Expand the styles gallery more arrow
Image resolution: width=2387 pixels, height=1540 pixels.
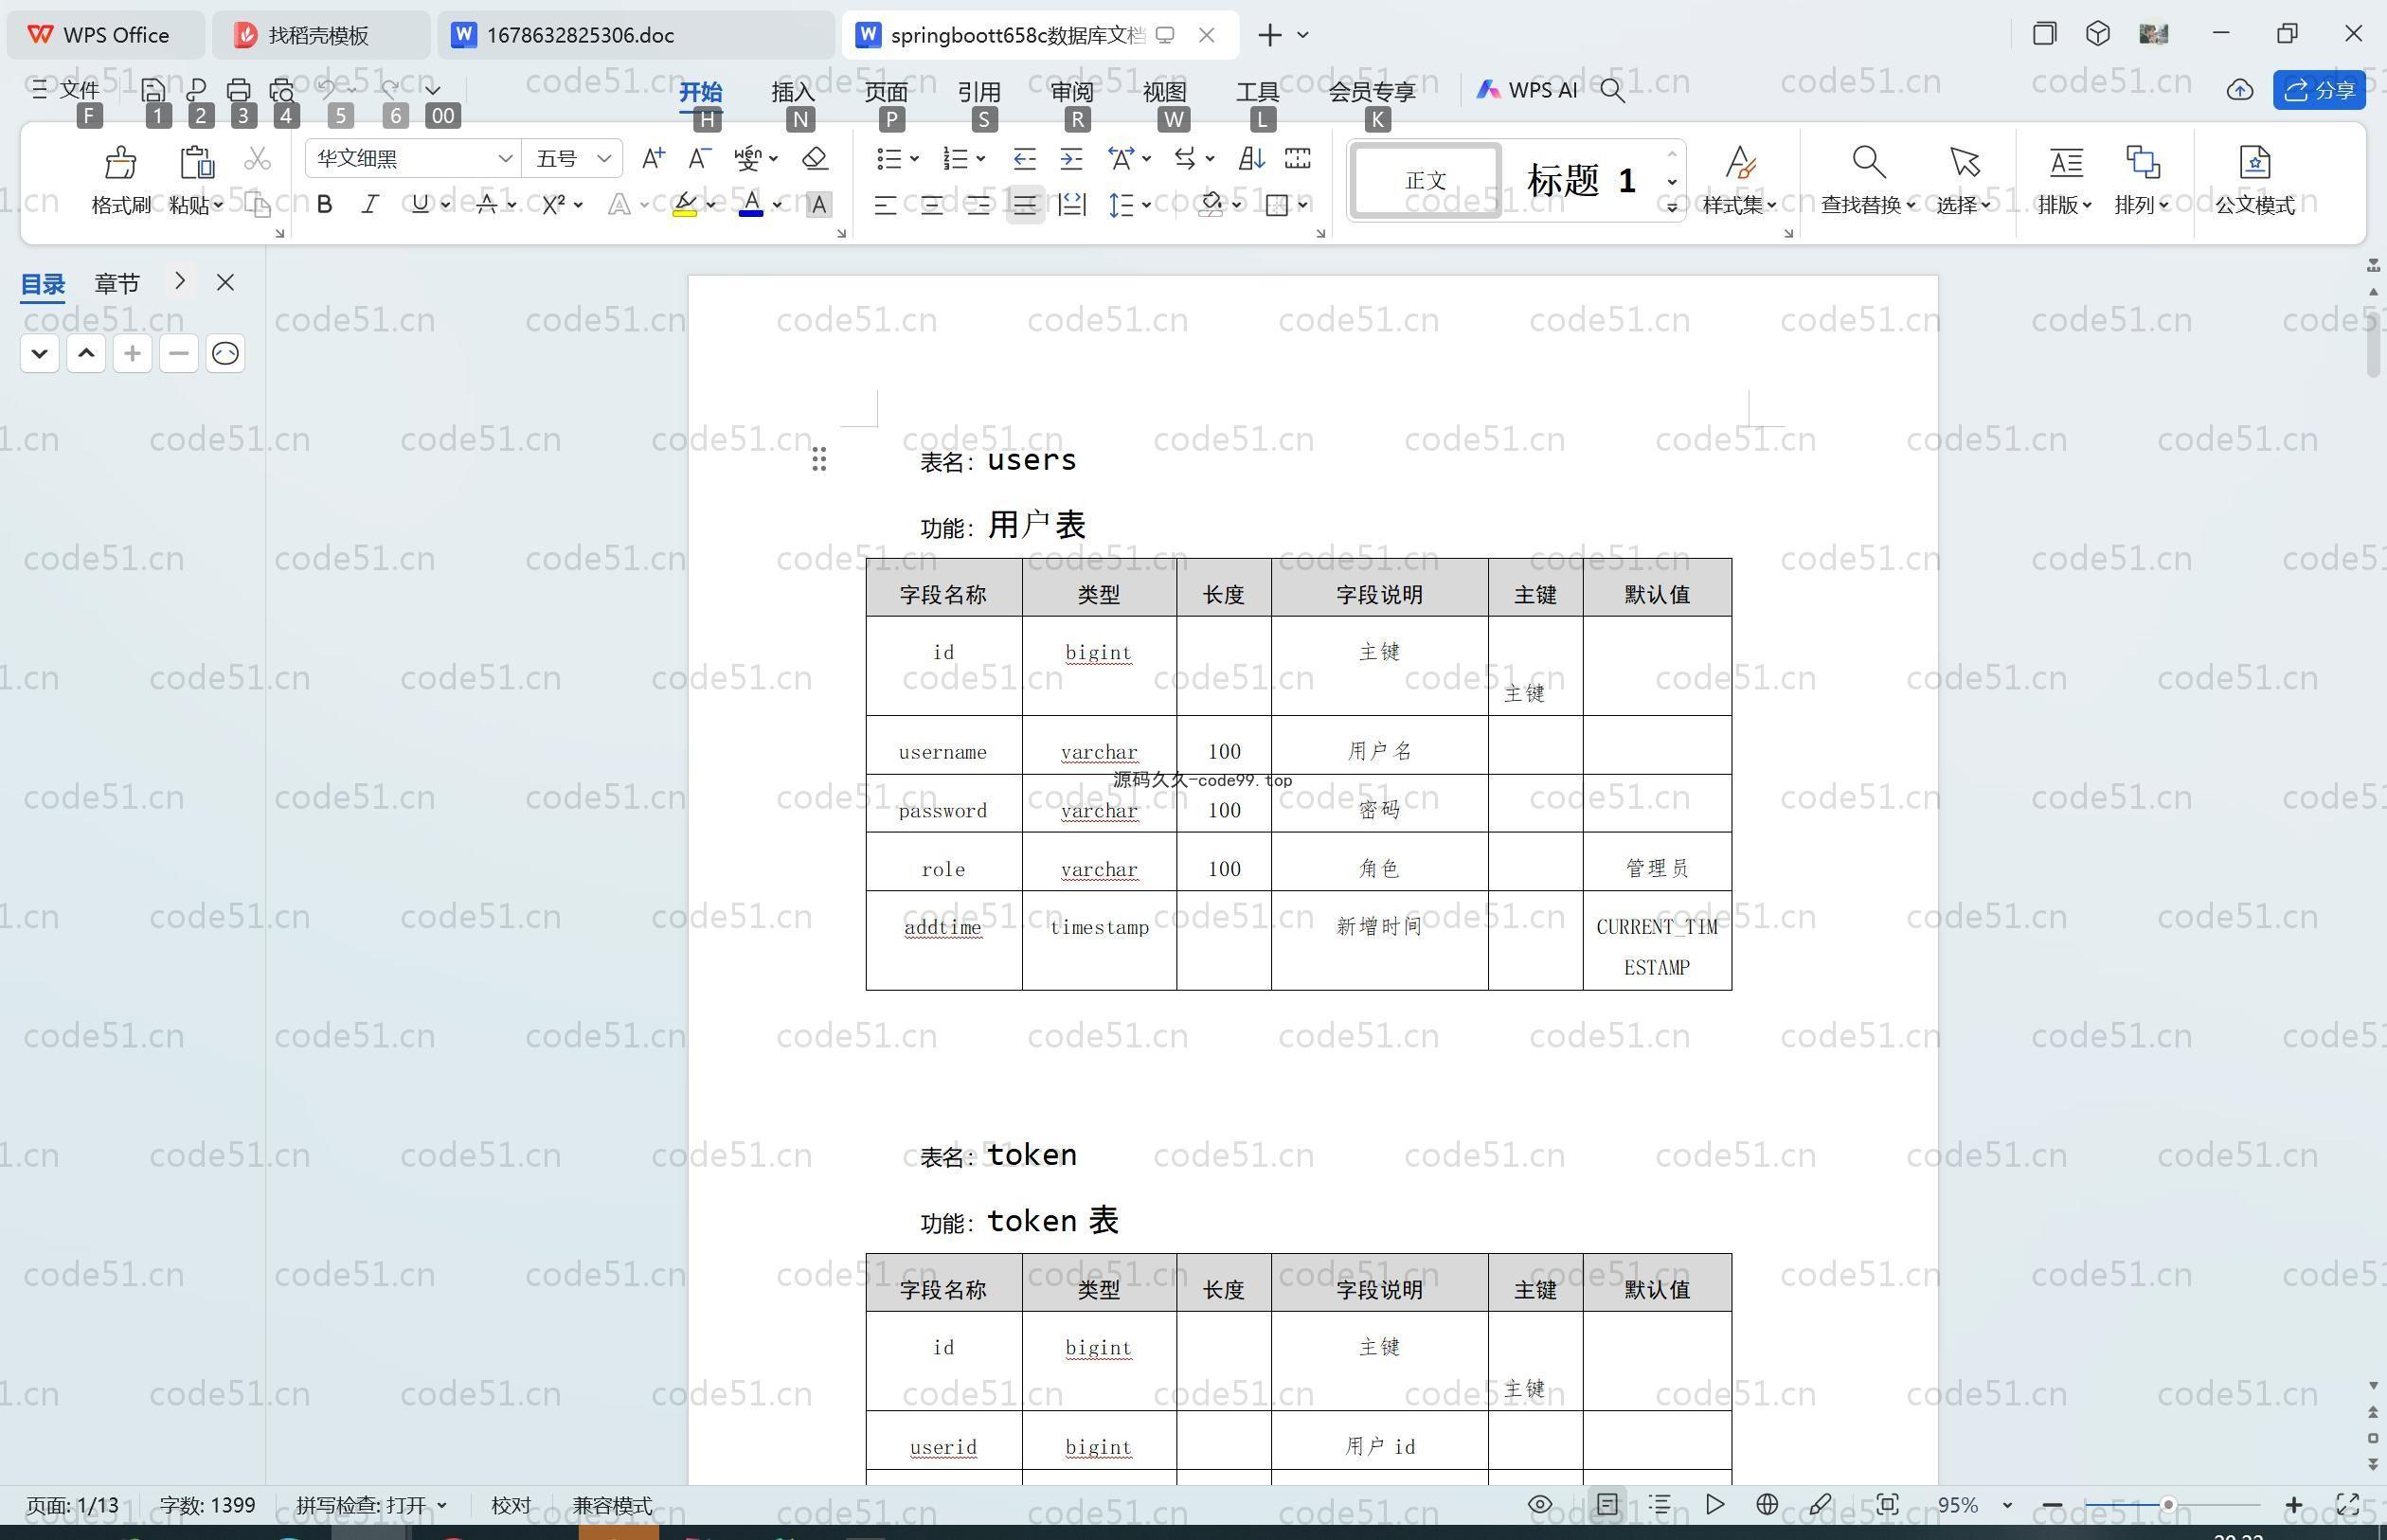pos(1672,207)
